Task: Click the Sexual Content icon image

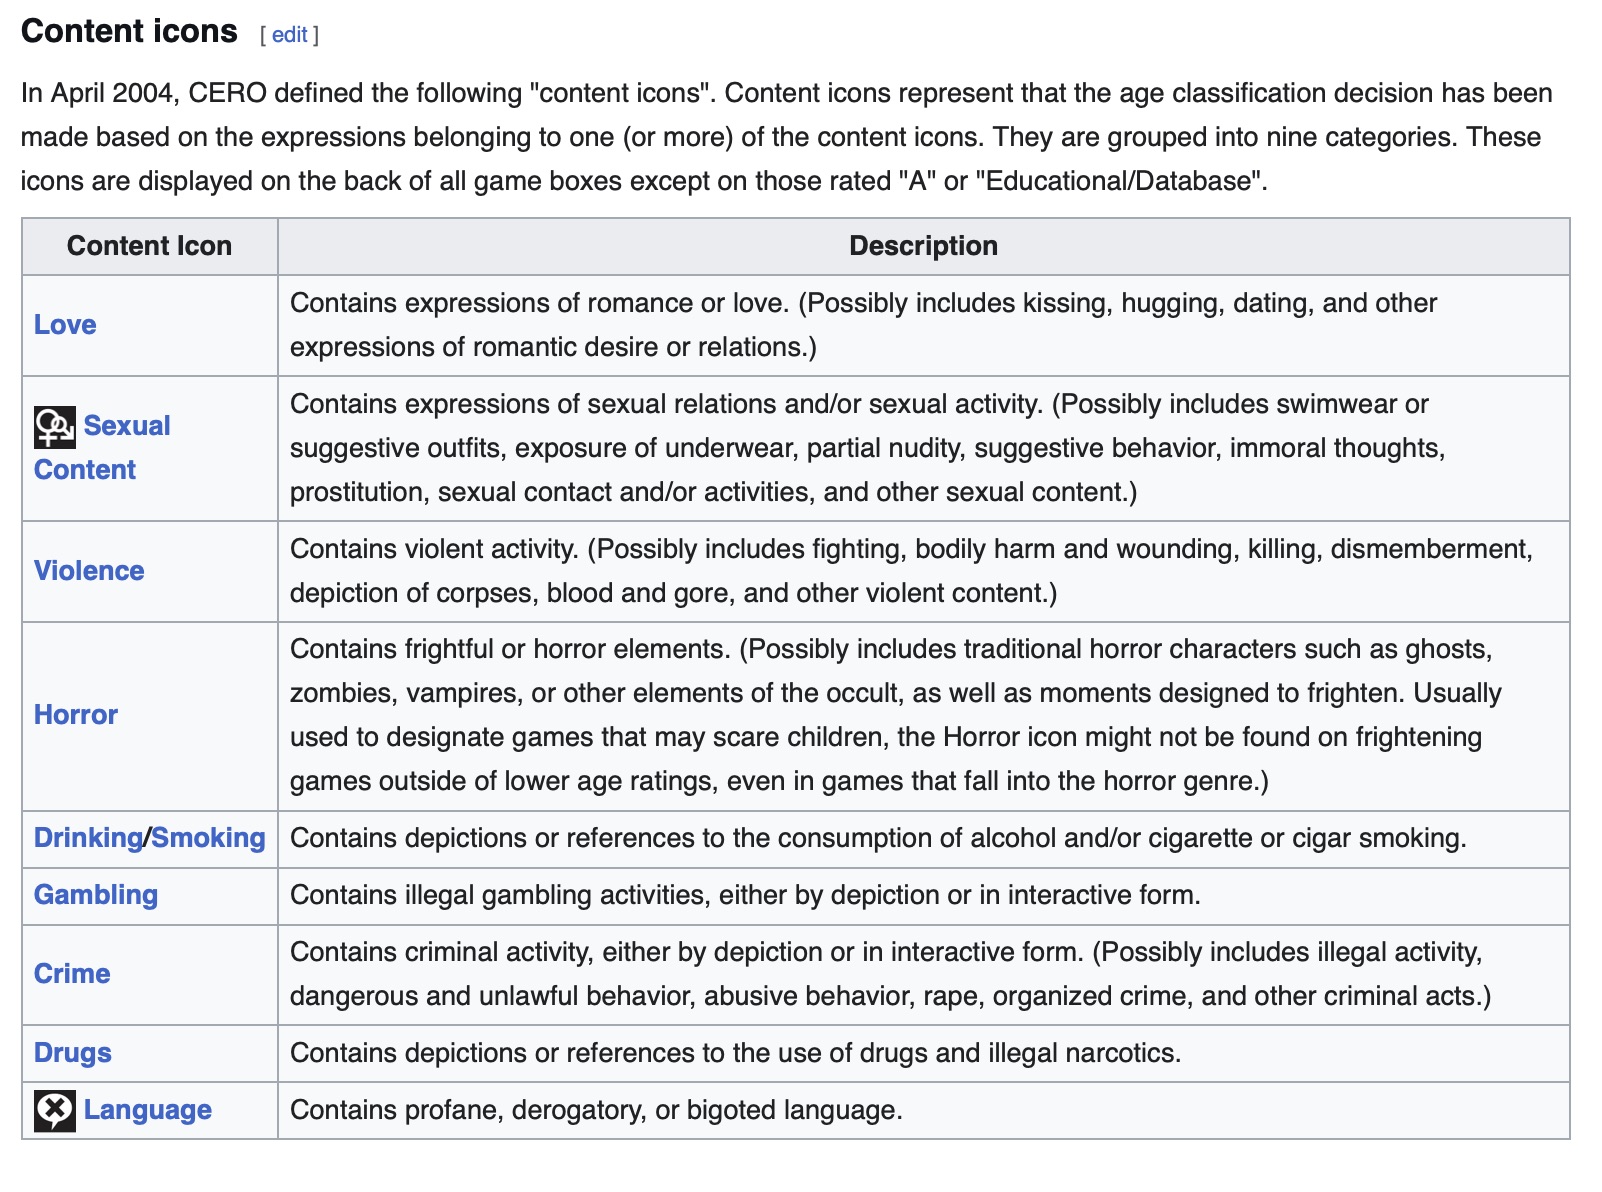Action: click(x=55, y=427)
